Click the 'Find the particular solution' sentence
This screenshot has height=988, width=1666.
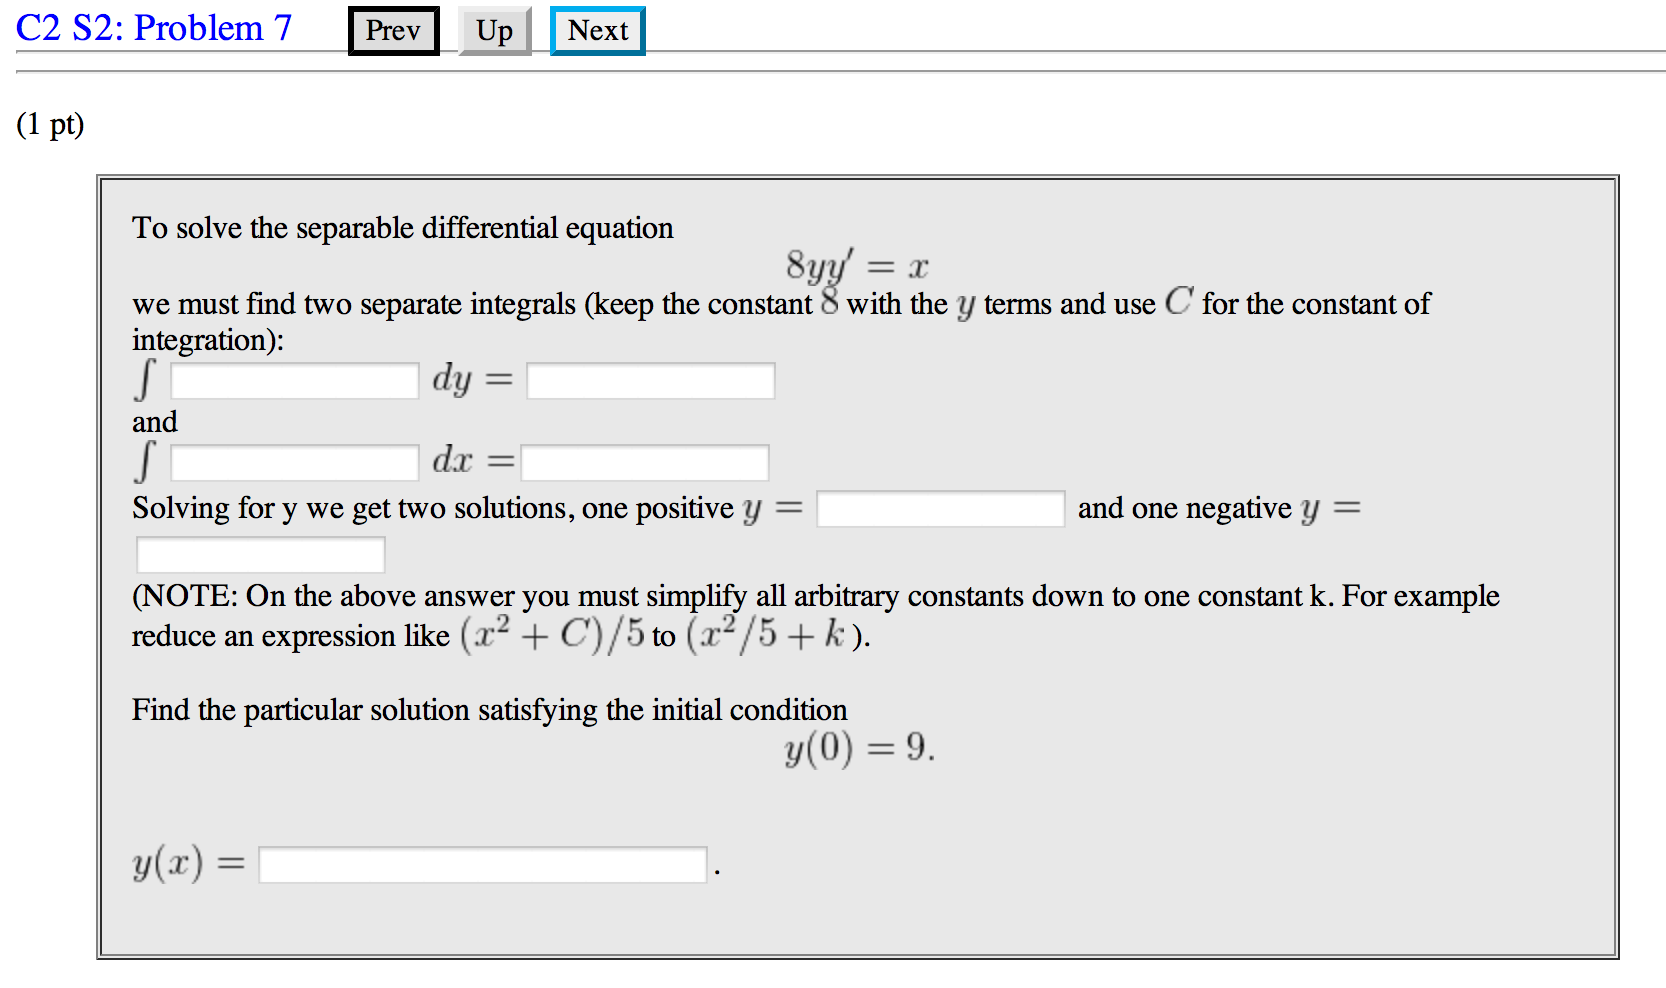(489, 710)
